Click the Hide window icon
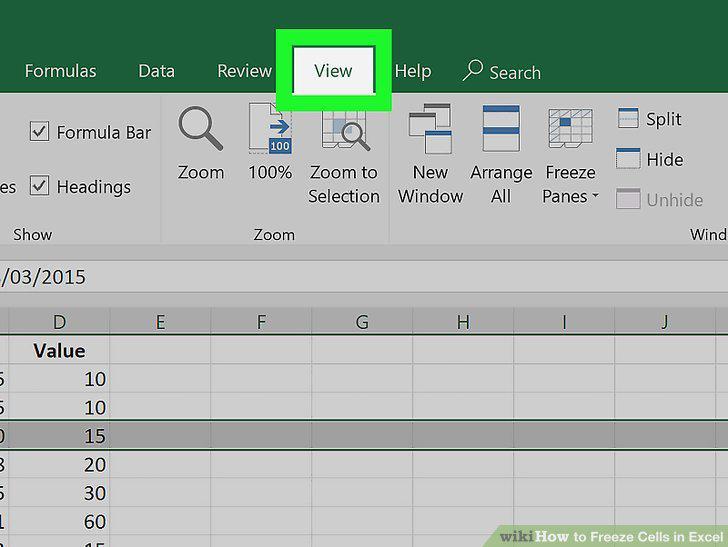 [x=628, y=159]
